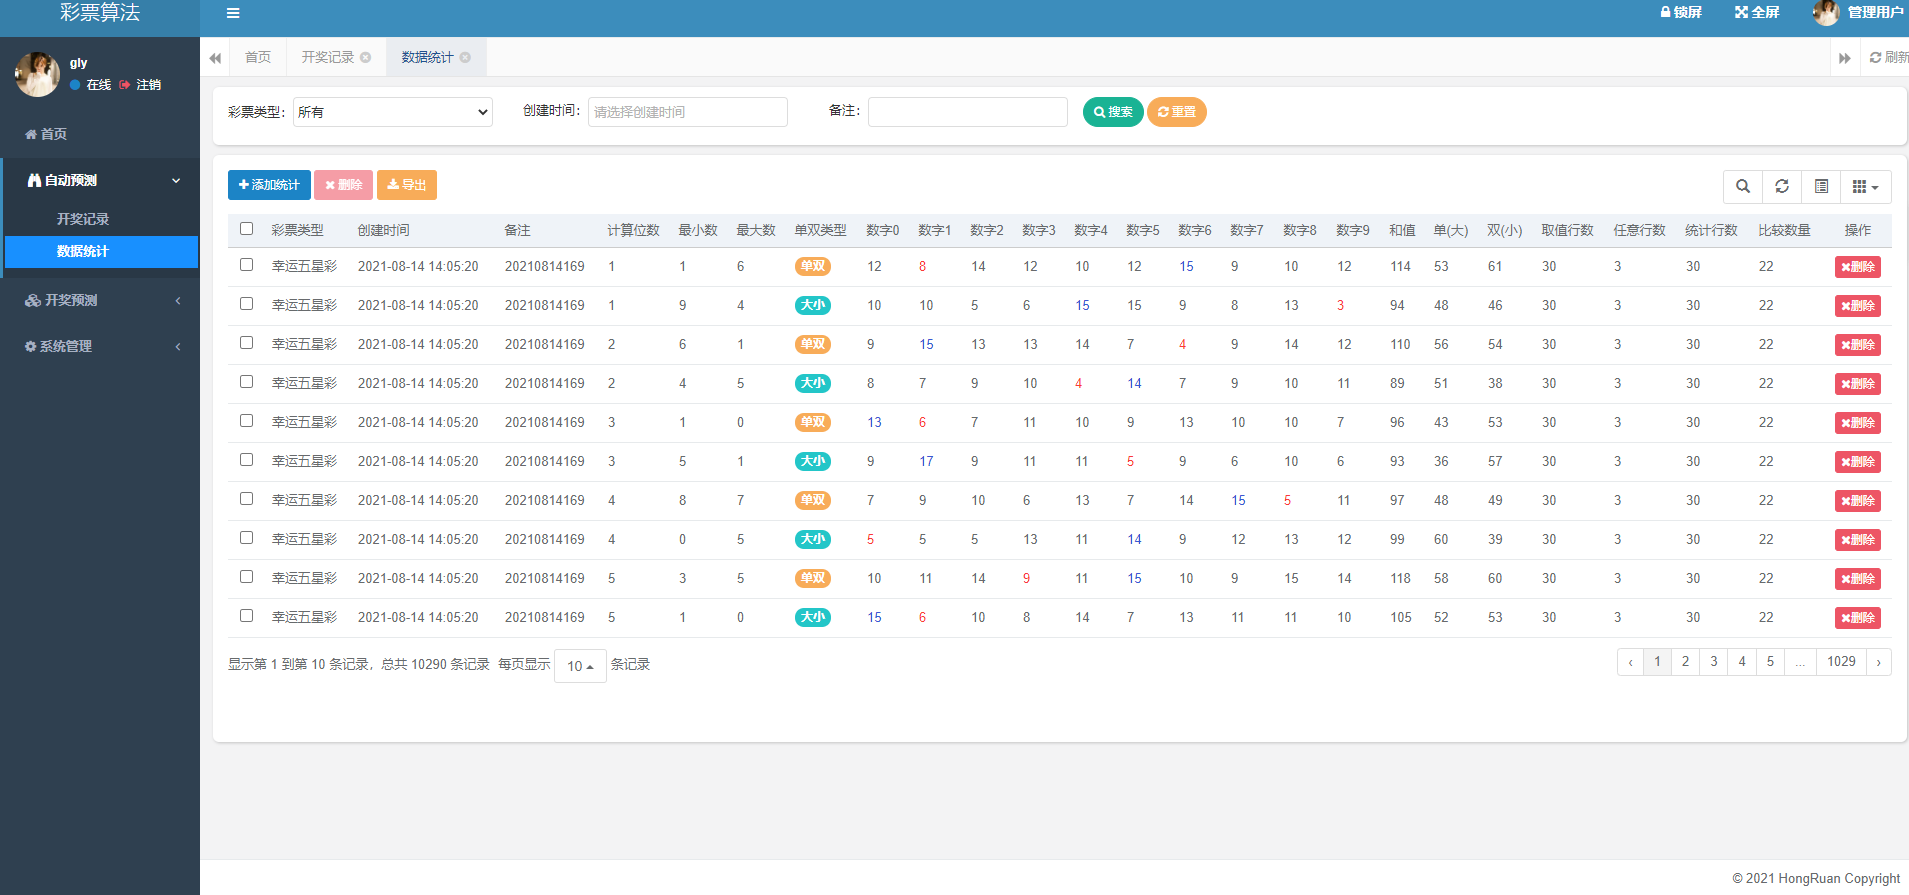Open the 管理用户 avatar menu

click(x=1857, y=12)
